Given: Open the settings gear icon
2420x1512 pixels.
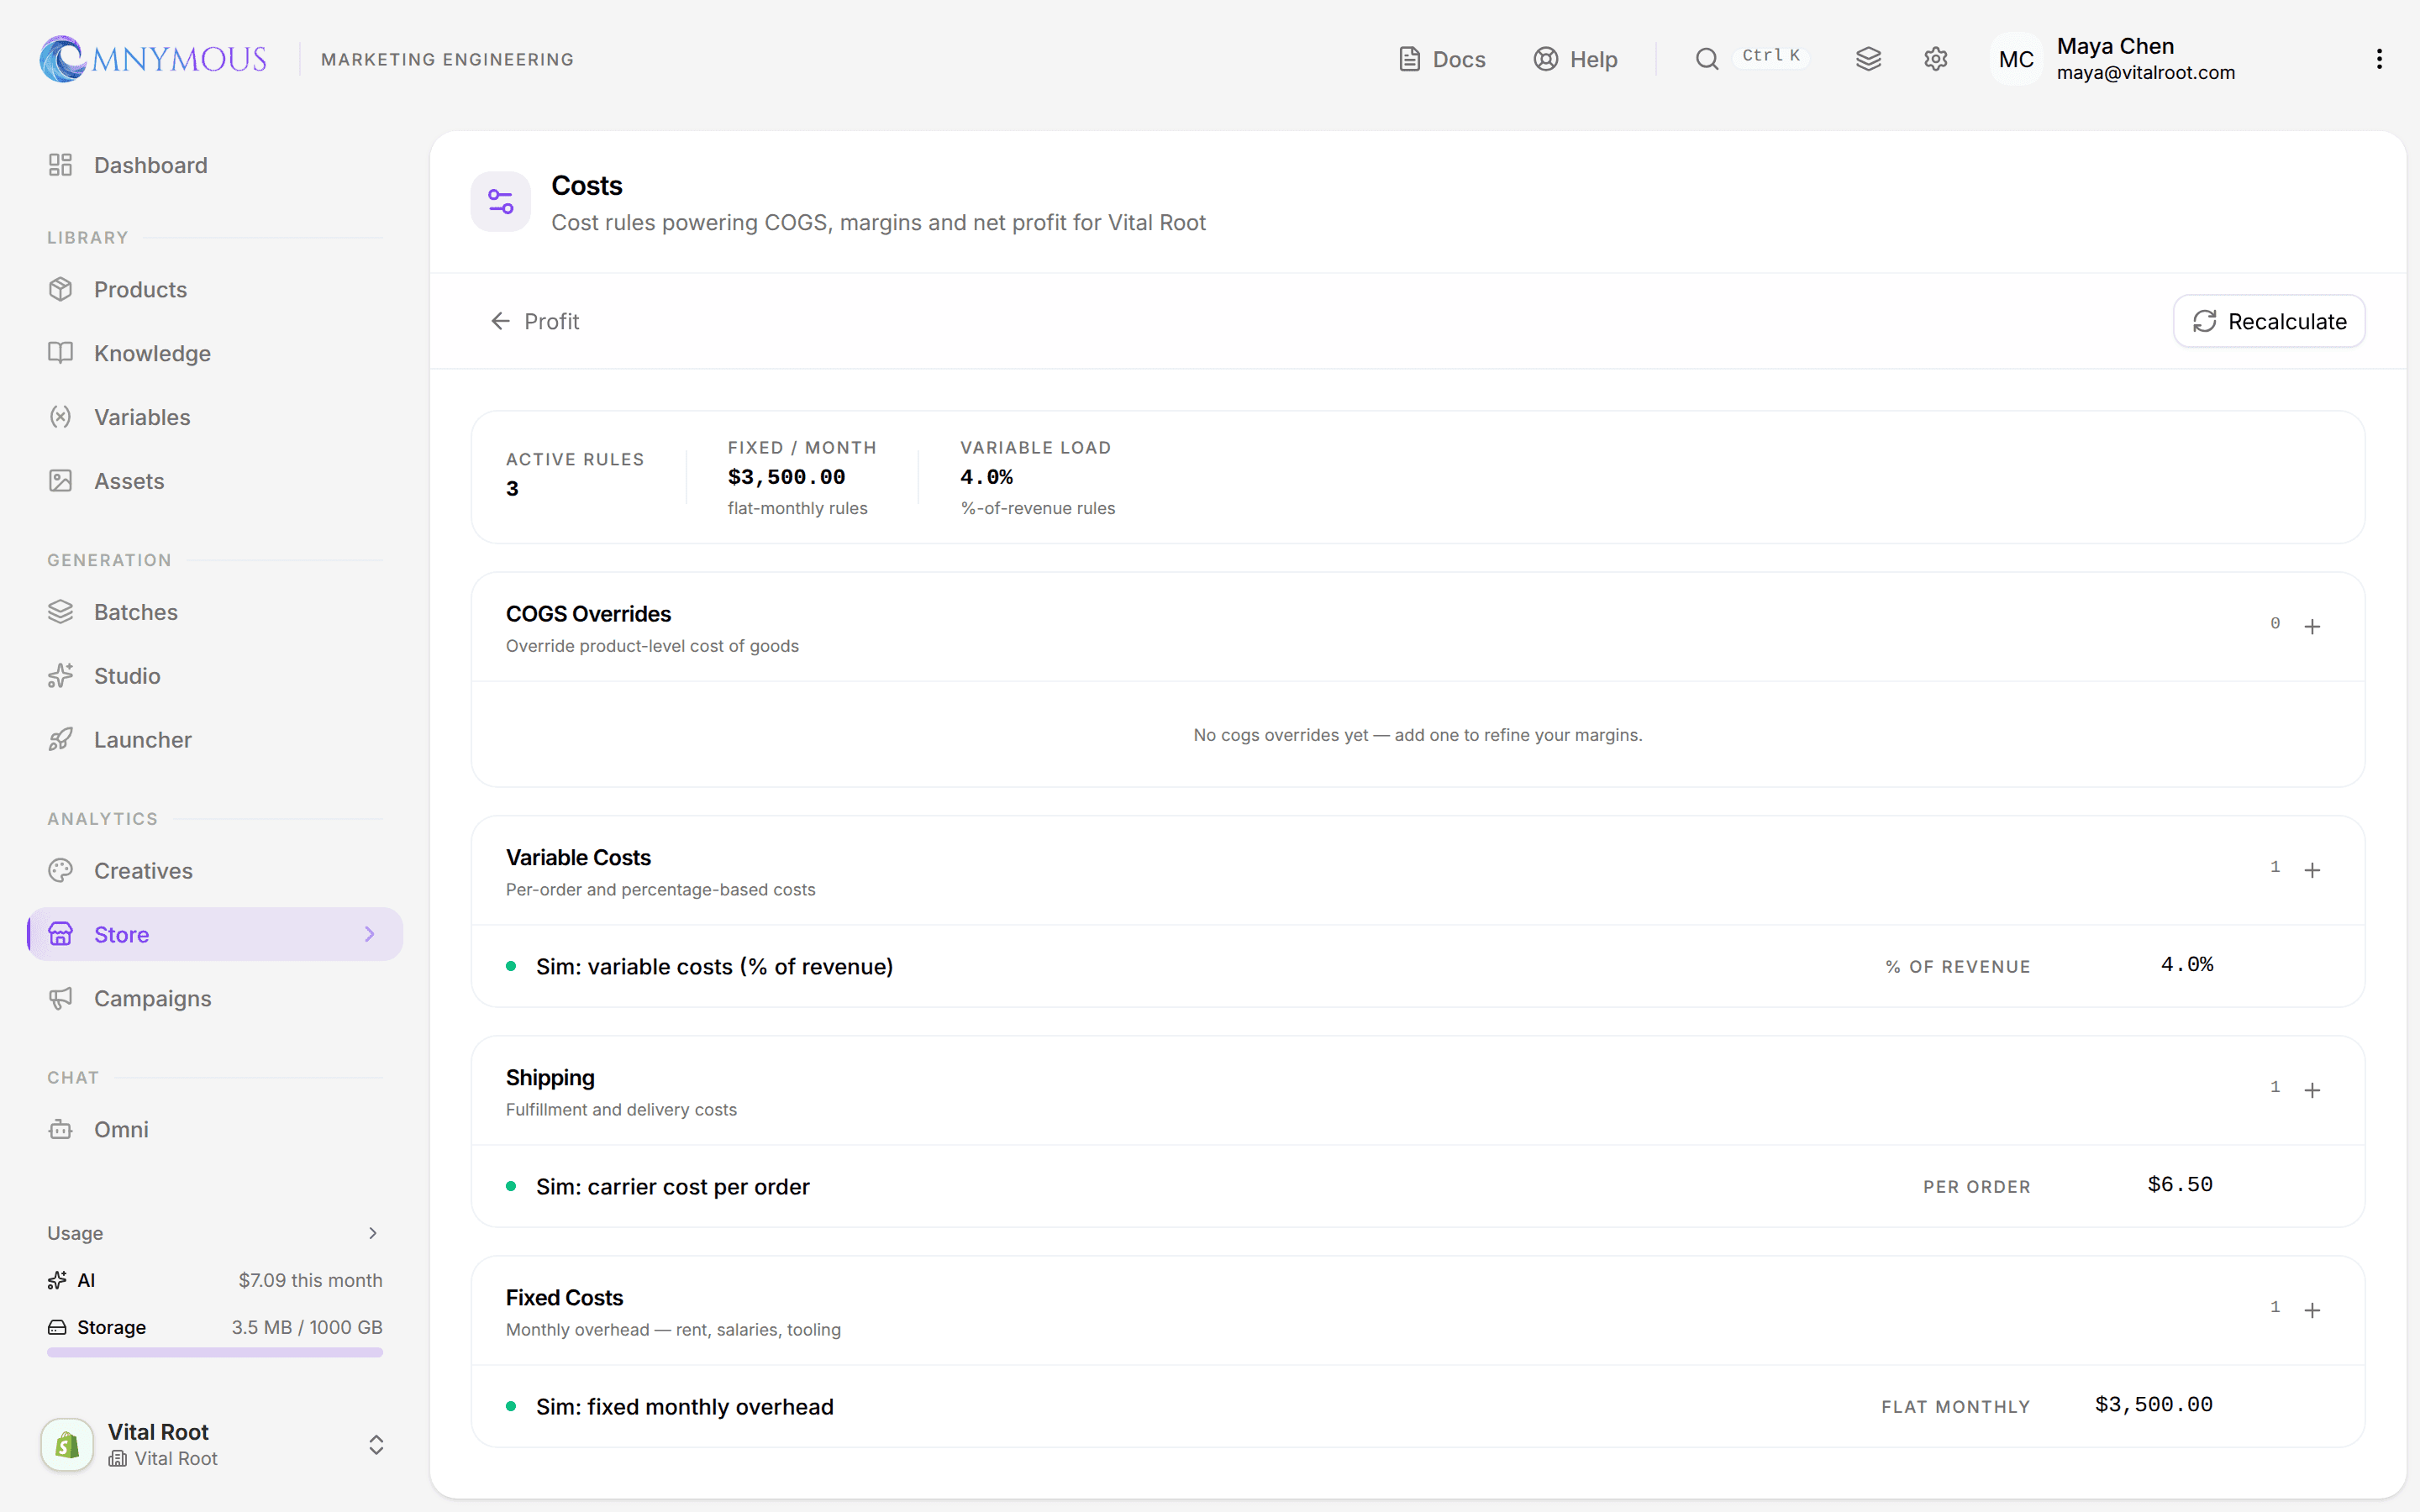Looking at the screenshot, I should [x=1935, y=59].
